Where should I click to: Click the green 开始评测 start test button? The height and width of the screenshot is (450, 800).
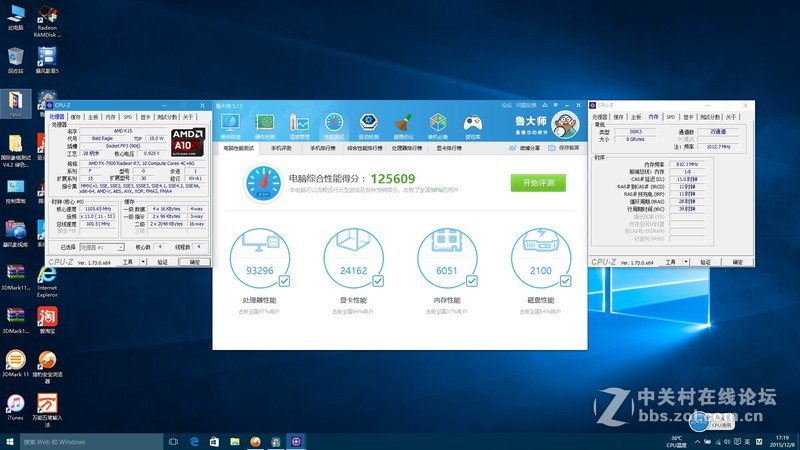pyautogui.click(x=538, y=183)
